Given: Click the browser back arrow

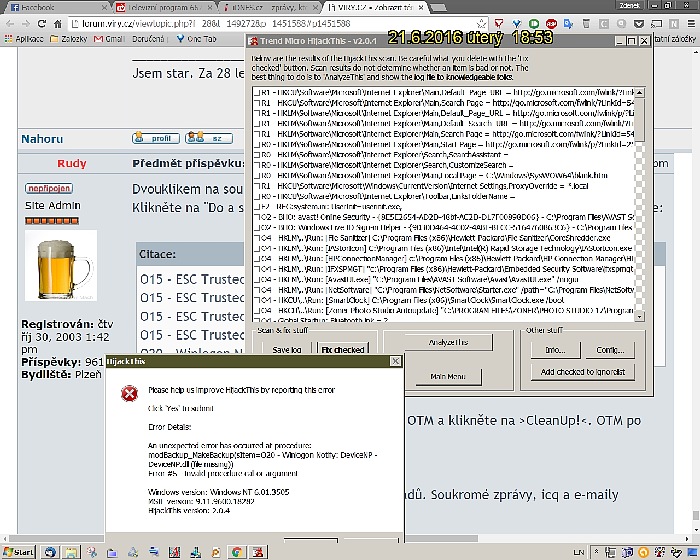Looking at the screenshot, I should [x=10, y=24].
